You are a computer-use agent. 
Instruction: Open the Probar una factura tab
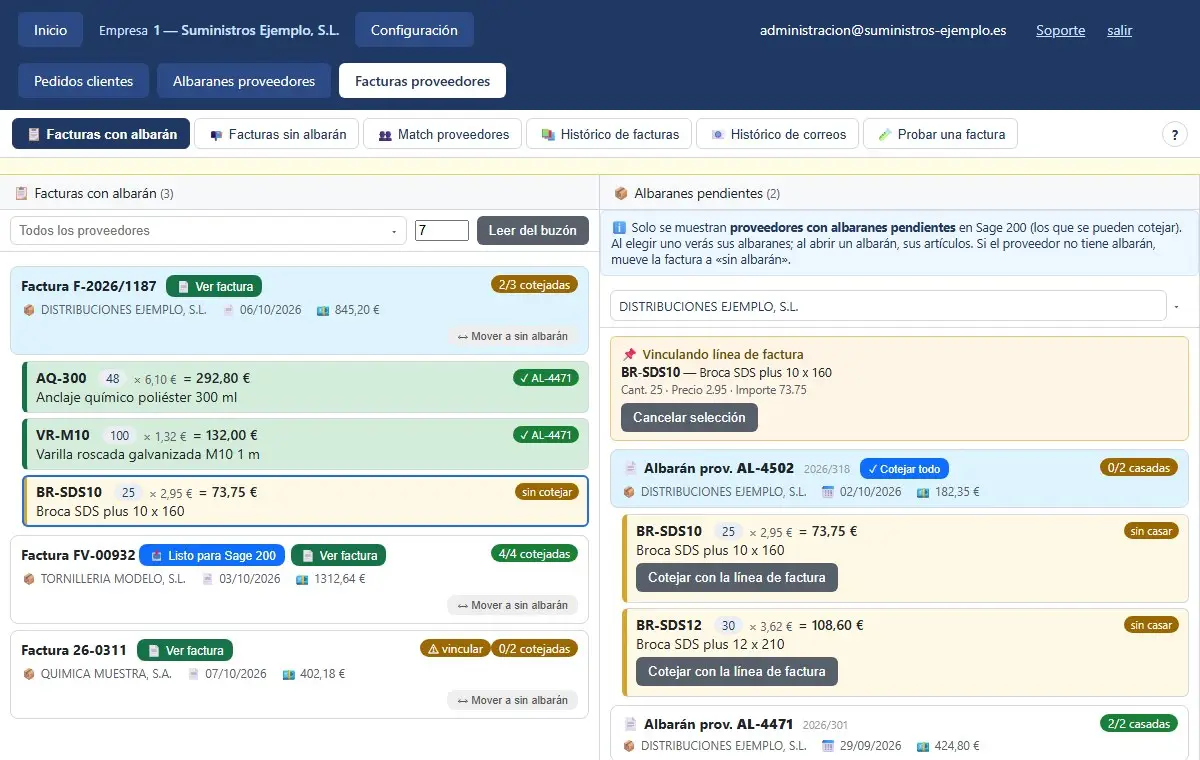click(x=941, y=134)
